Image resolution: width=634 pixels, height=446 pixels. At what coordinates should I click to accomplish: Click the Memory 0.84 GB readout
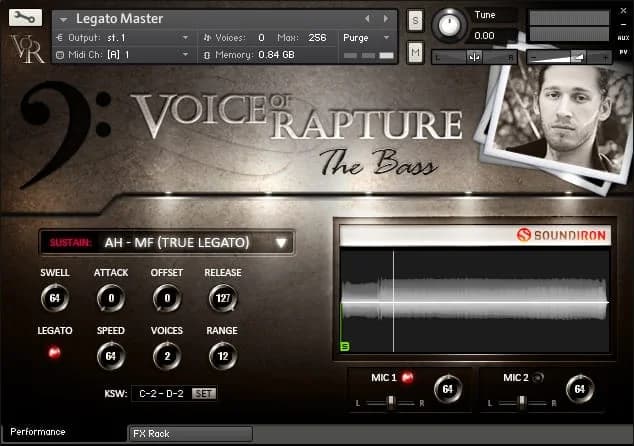point(276,55)
